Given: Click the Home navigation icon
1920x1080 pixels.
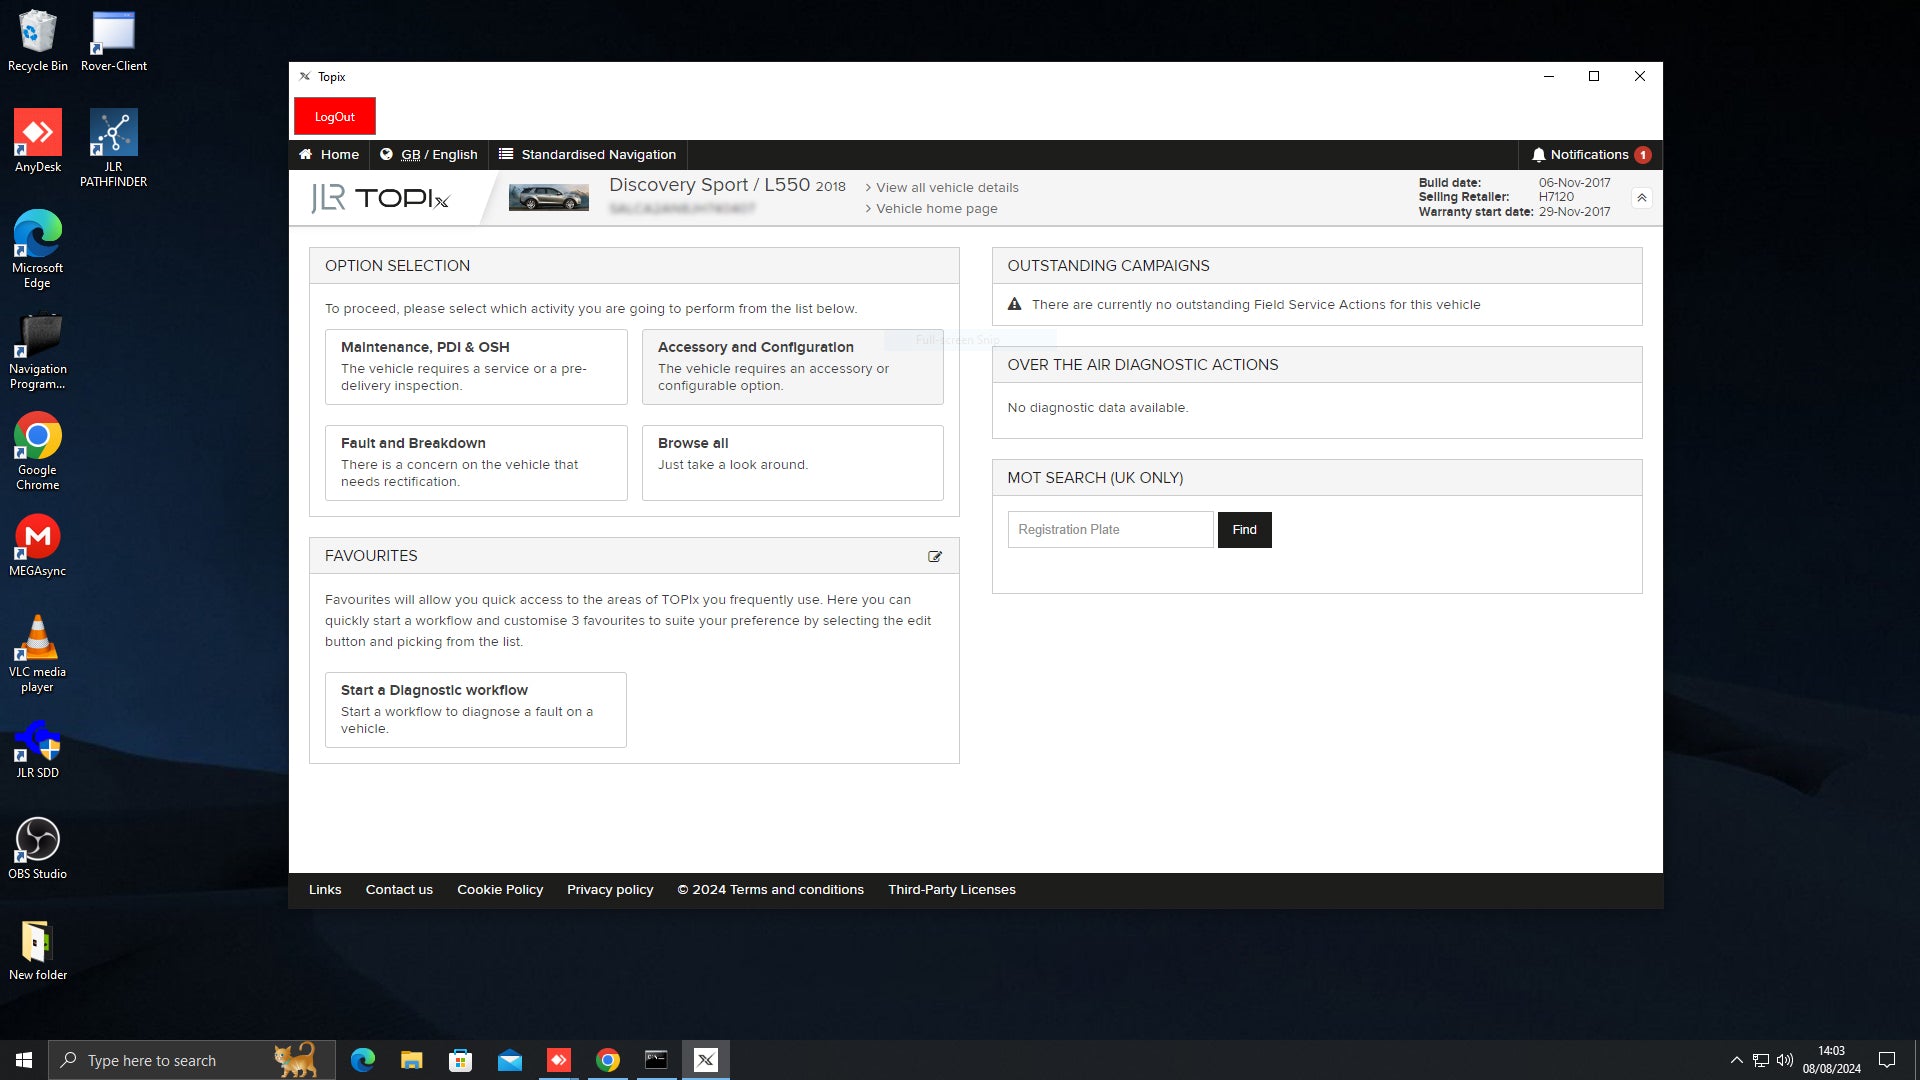Looking at the screenshot, I should point(309,154).
